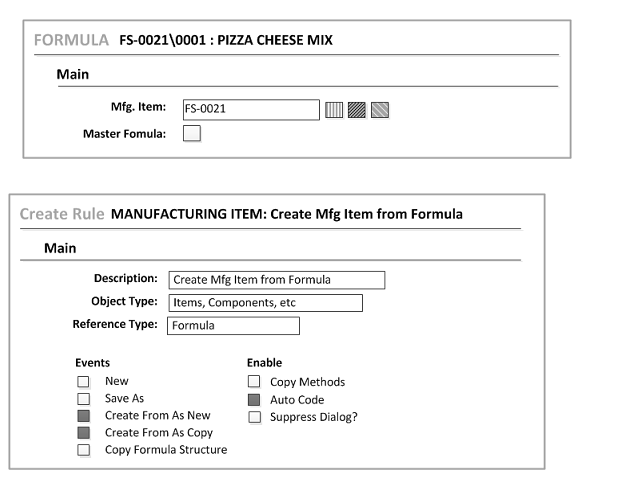
Task: Toggle the Suppress Dialog? checkbox
Action: coord(254,416)
